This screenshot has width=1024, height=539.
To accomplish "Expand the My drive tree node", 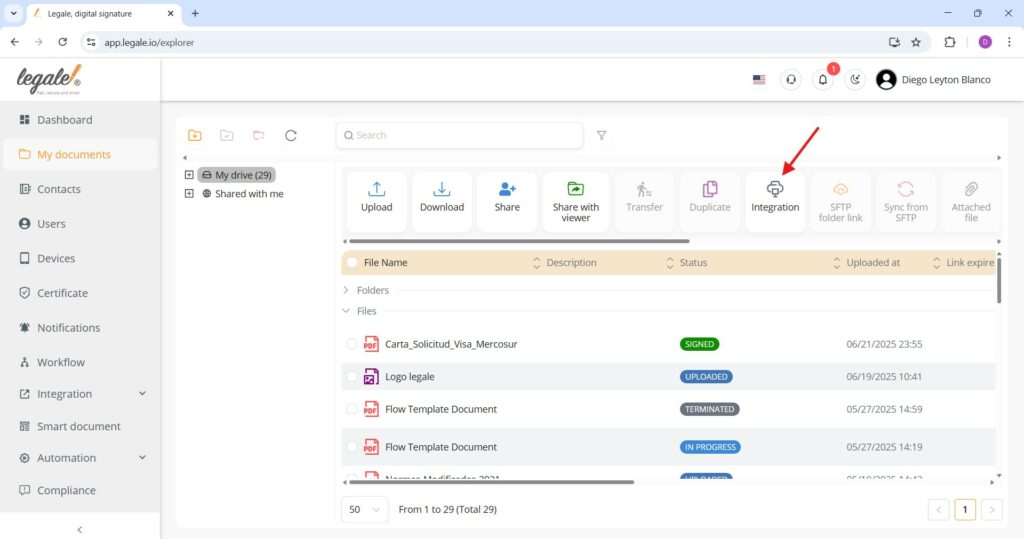I will tap(189, 175).
